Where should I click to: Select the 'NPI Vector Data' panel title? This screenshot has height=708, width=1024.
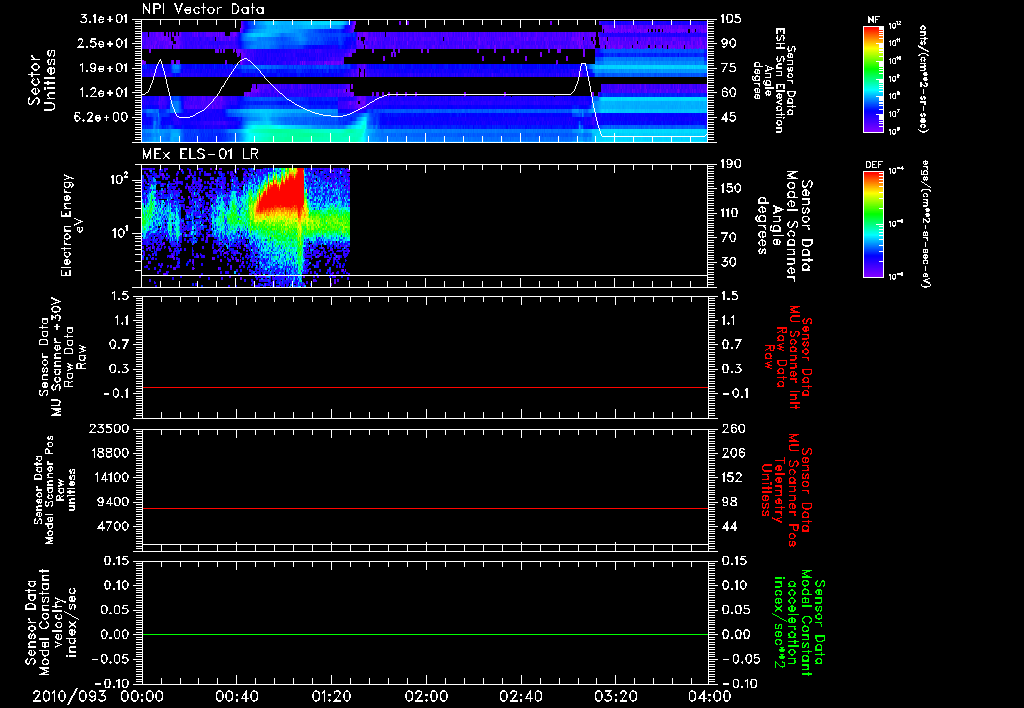[x=203, y=9]
